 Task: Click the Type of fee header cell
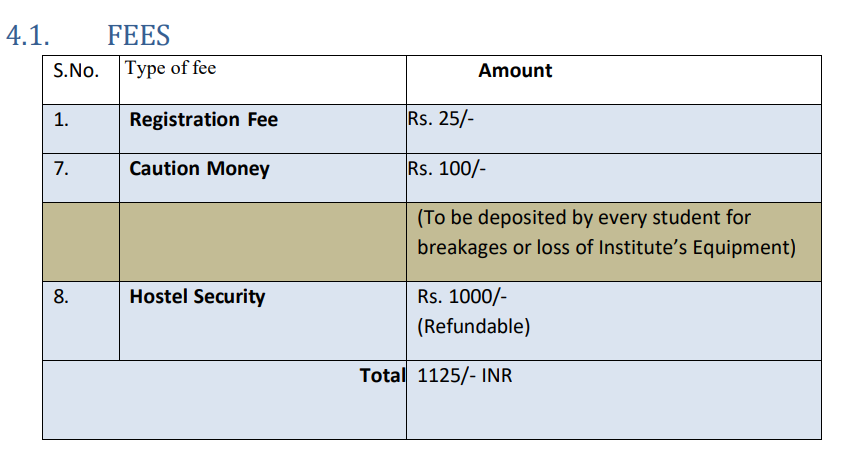click(x=171, y=69)
